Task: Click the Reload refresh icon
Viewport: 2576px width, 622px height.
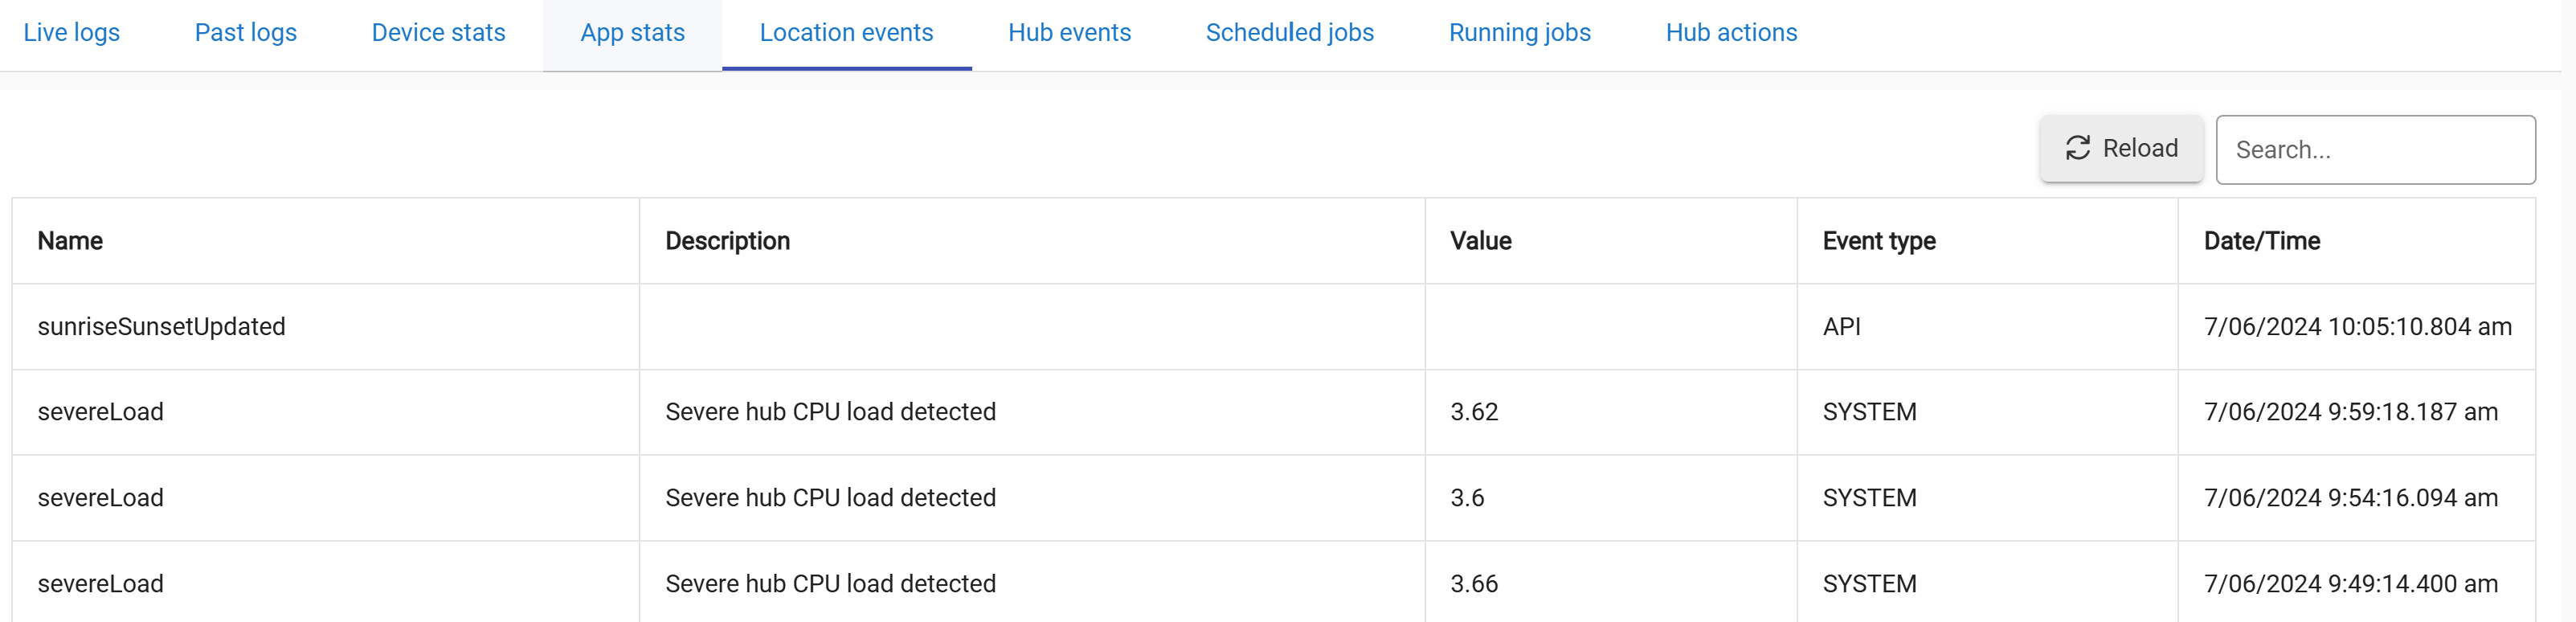Action: coord(2077,149)
